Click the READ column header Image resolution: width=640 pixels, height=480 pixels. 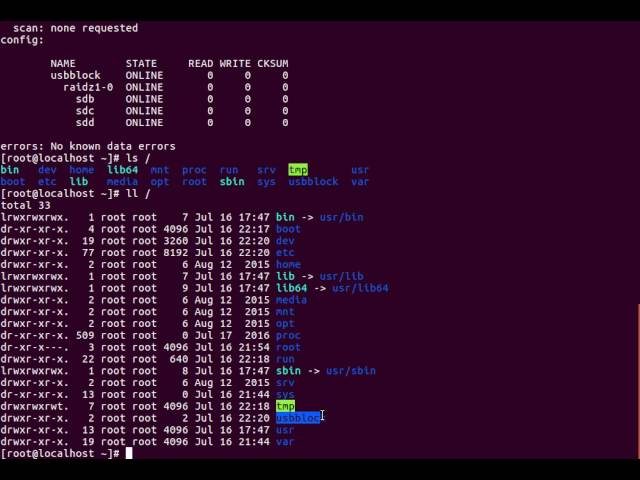200,64
